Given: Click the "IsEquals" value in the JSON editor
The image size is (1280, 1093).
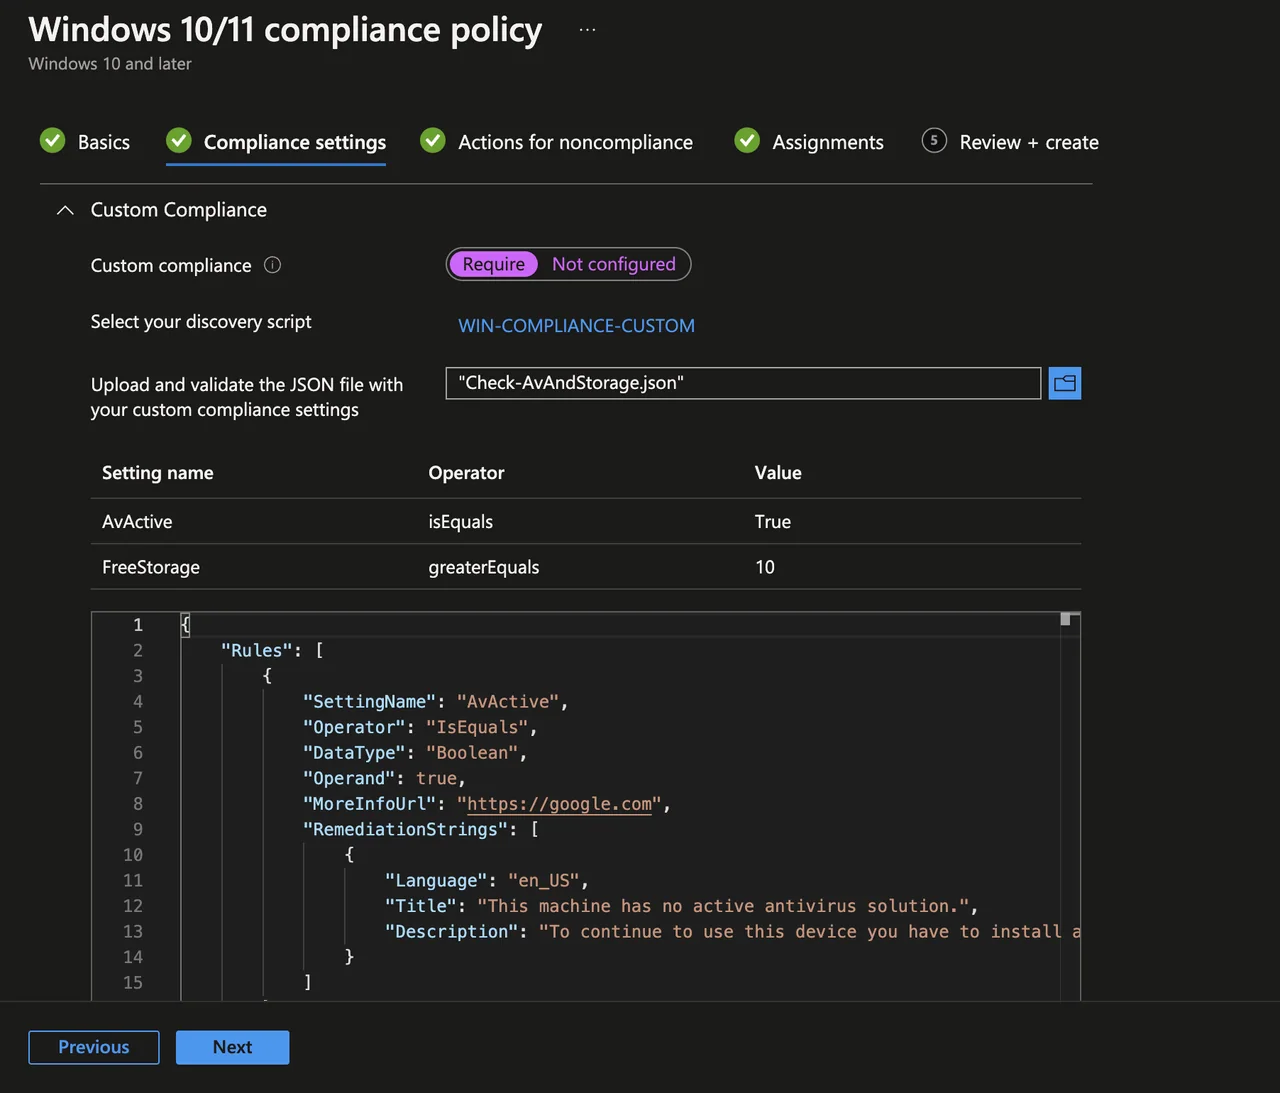Looking at the screenshot, I should 477,727.
